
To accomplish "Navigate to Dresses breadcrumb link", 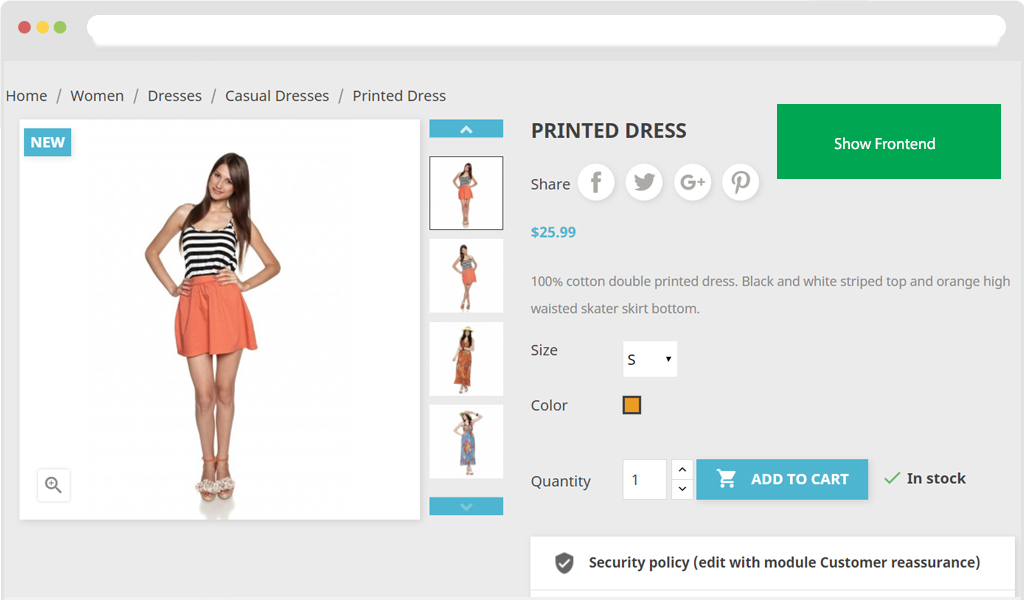I will 175,96.
